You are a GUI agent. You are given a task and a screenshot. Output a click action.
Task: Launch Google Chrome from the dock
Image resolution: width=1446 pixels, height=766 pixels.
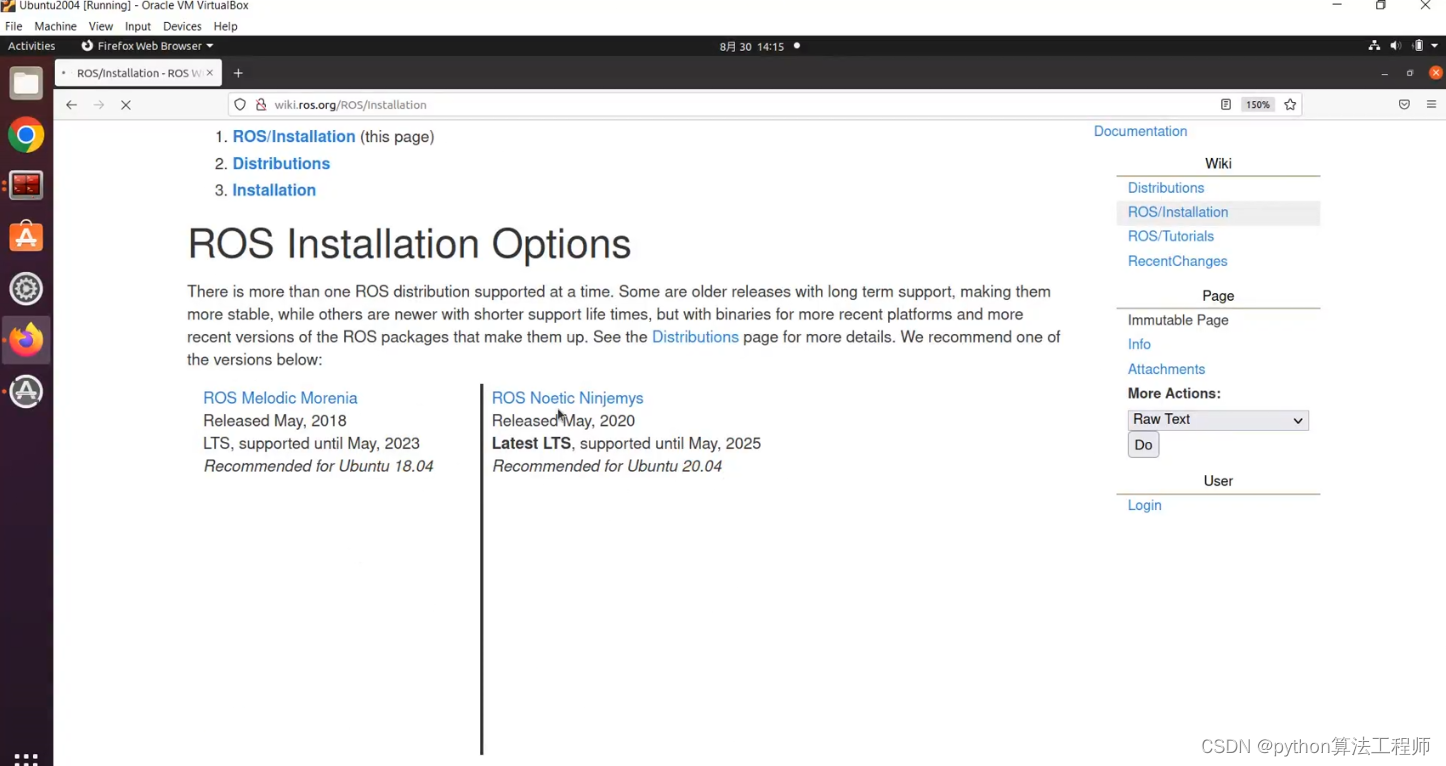point(26,135)
